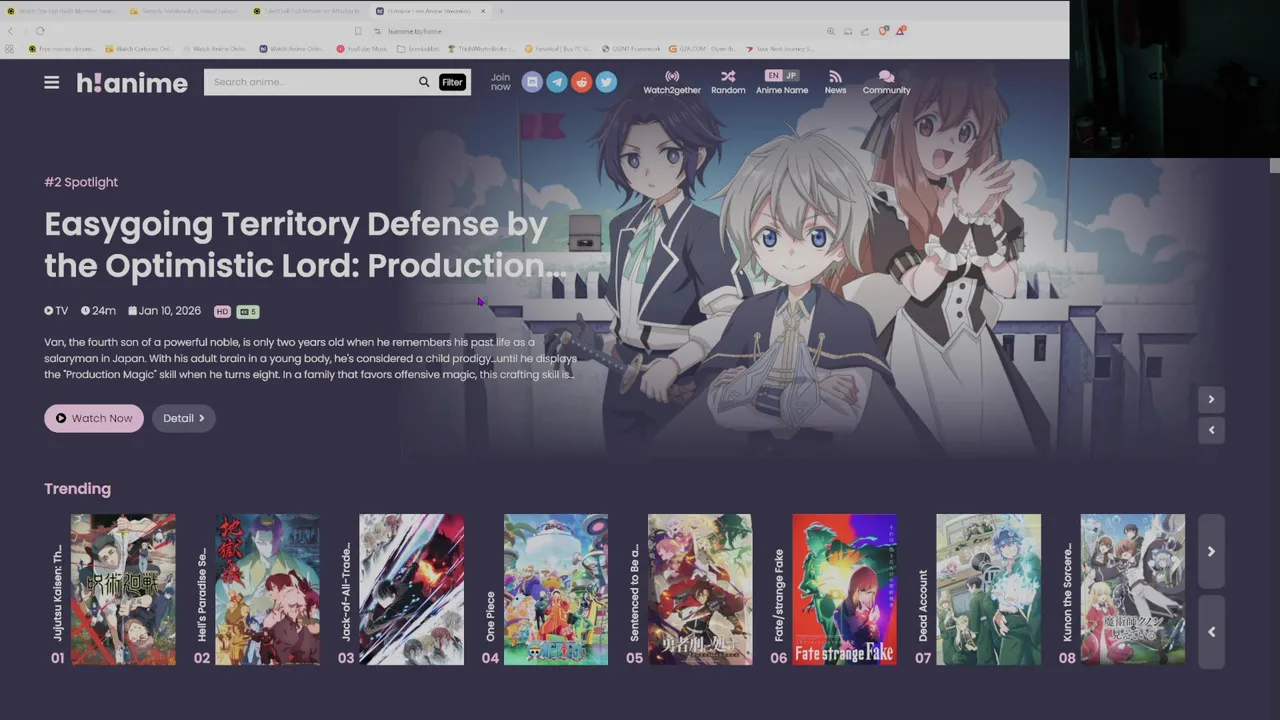Click Watch Now on the spotlight

click(94, 418)
